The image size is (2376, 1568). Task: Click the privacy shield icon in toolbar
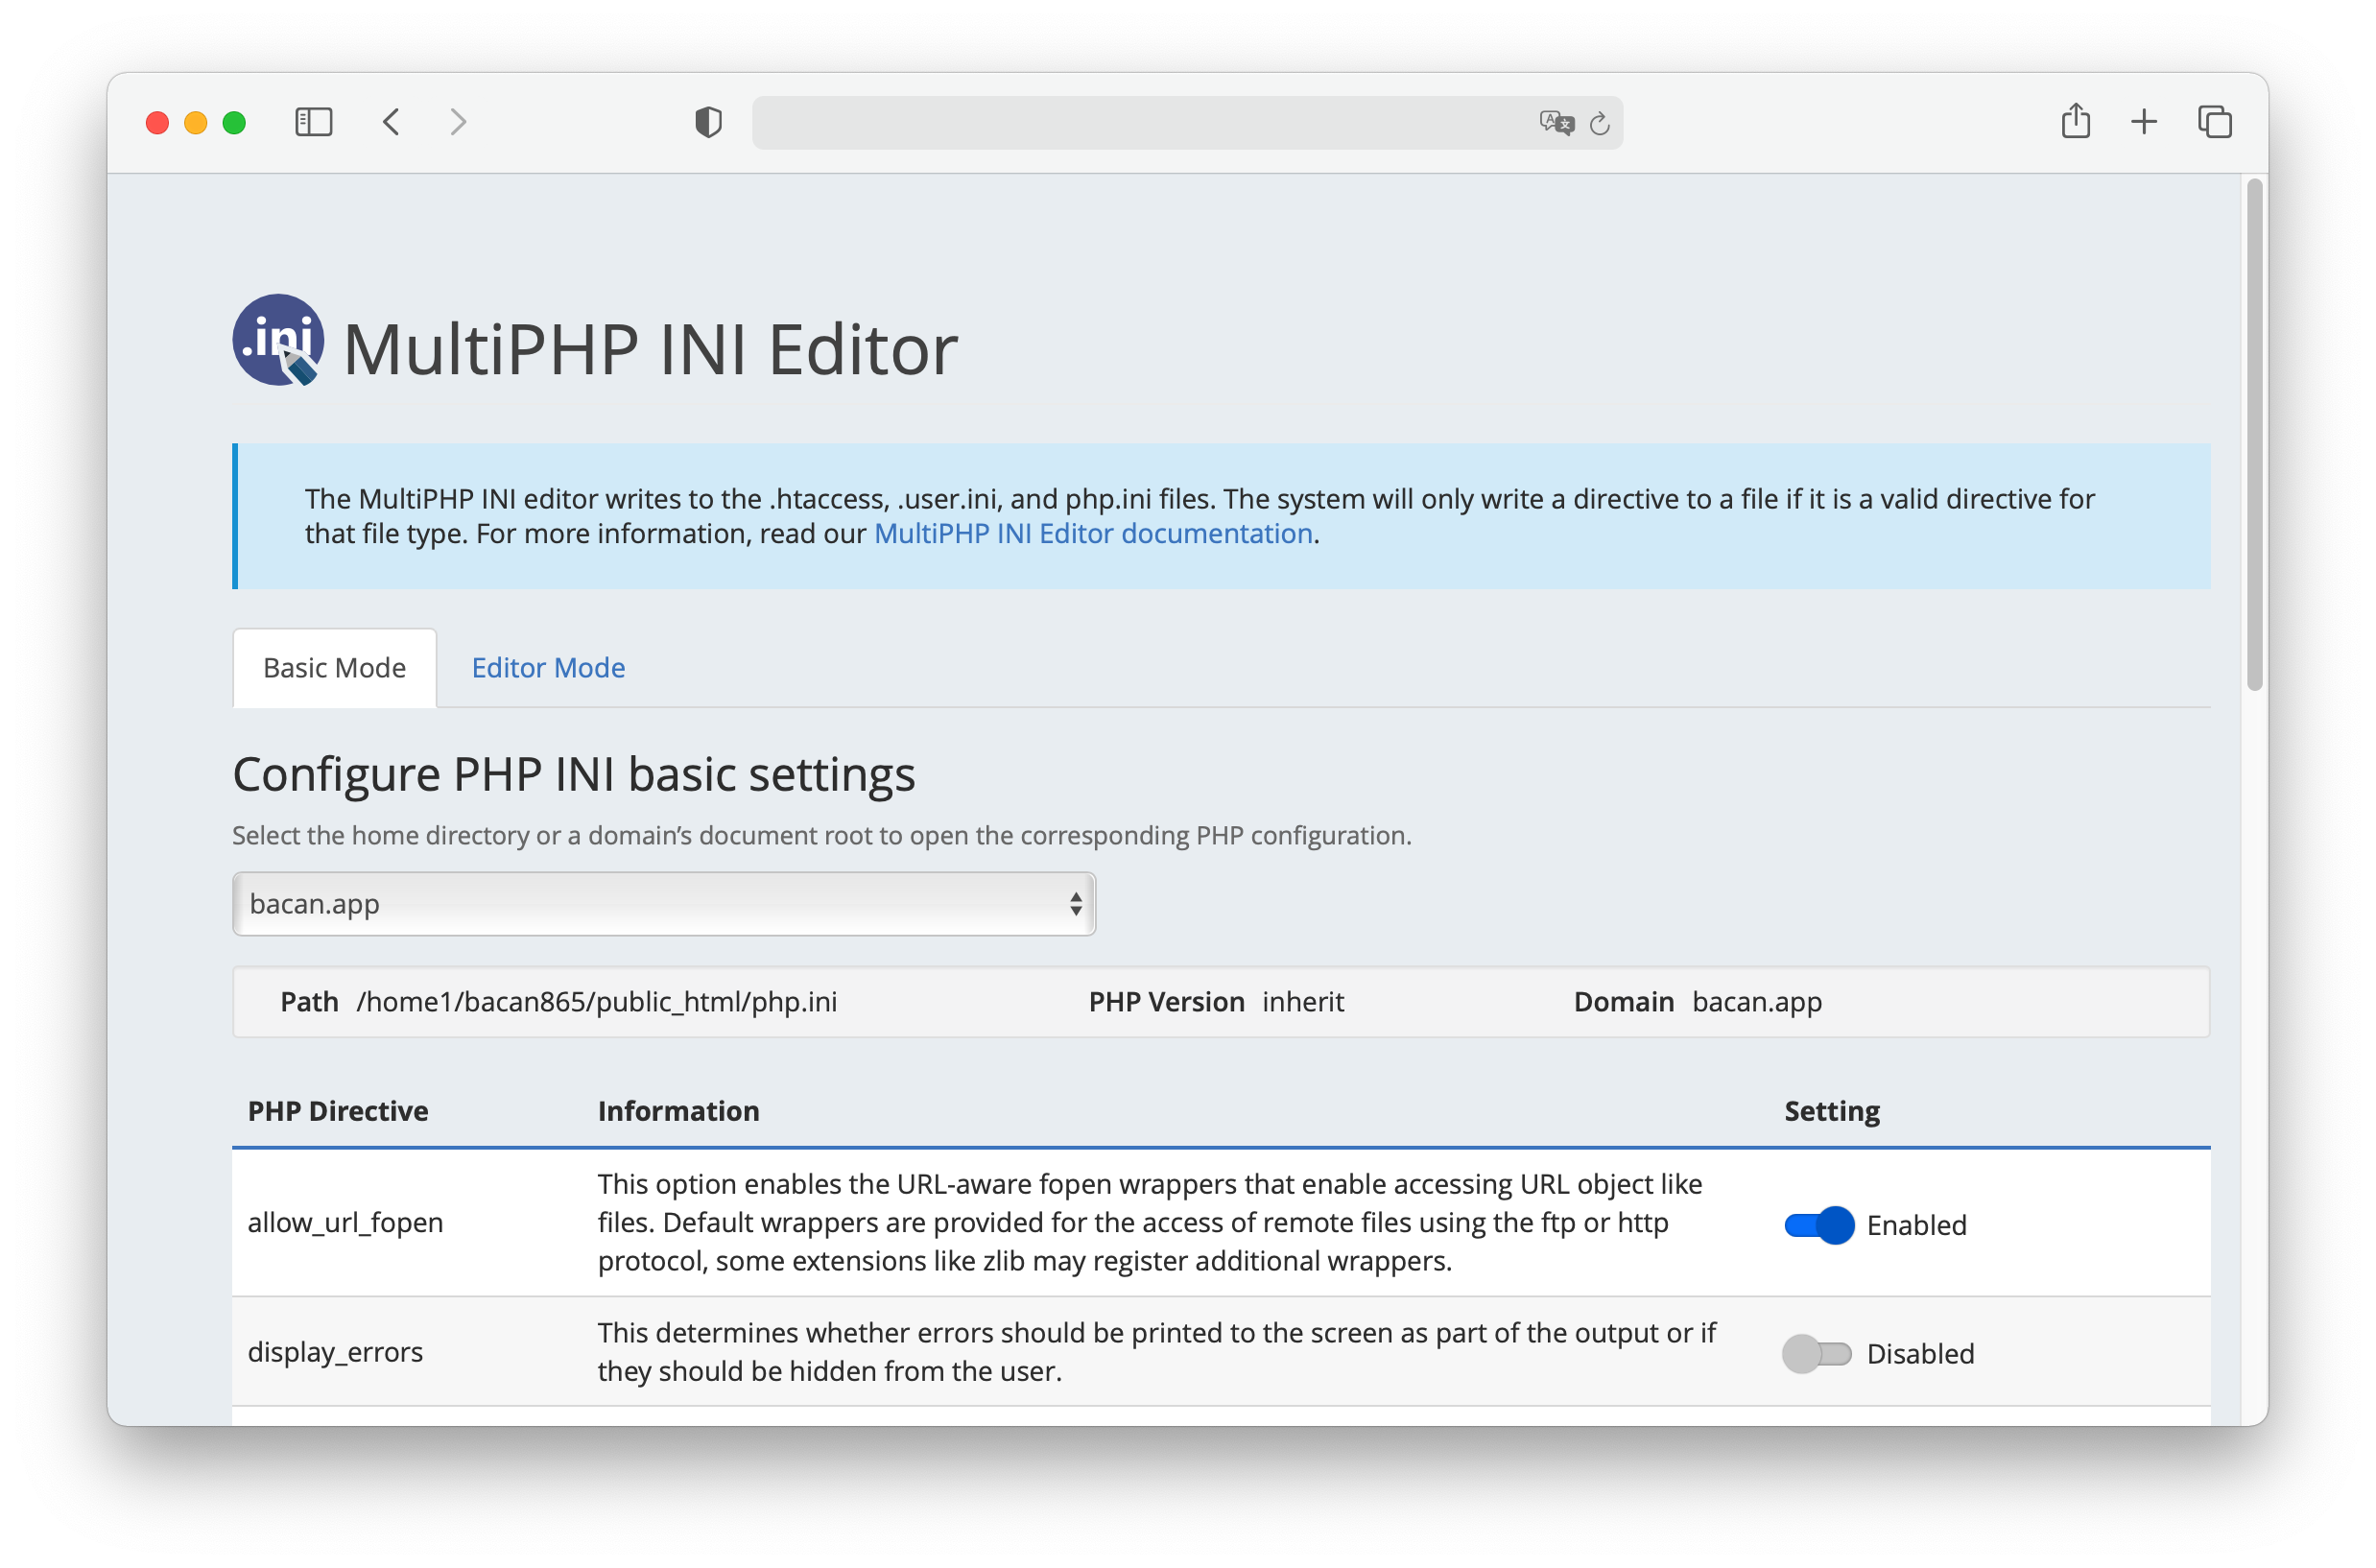[x=707, y=122]
